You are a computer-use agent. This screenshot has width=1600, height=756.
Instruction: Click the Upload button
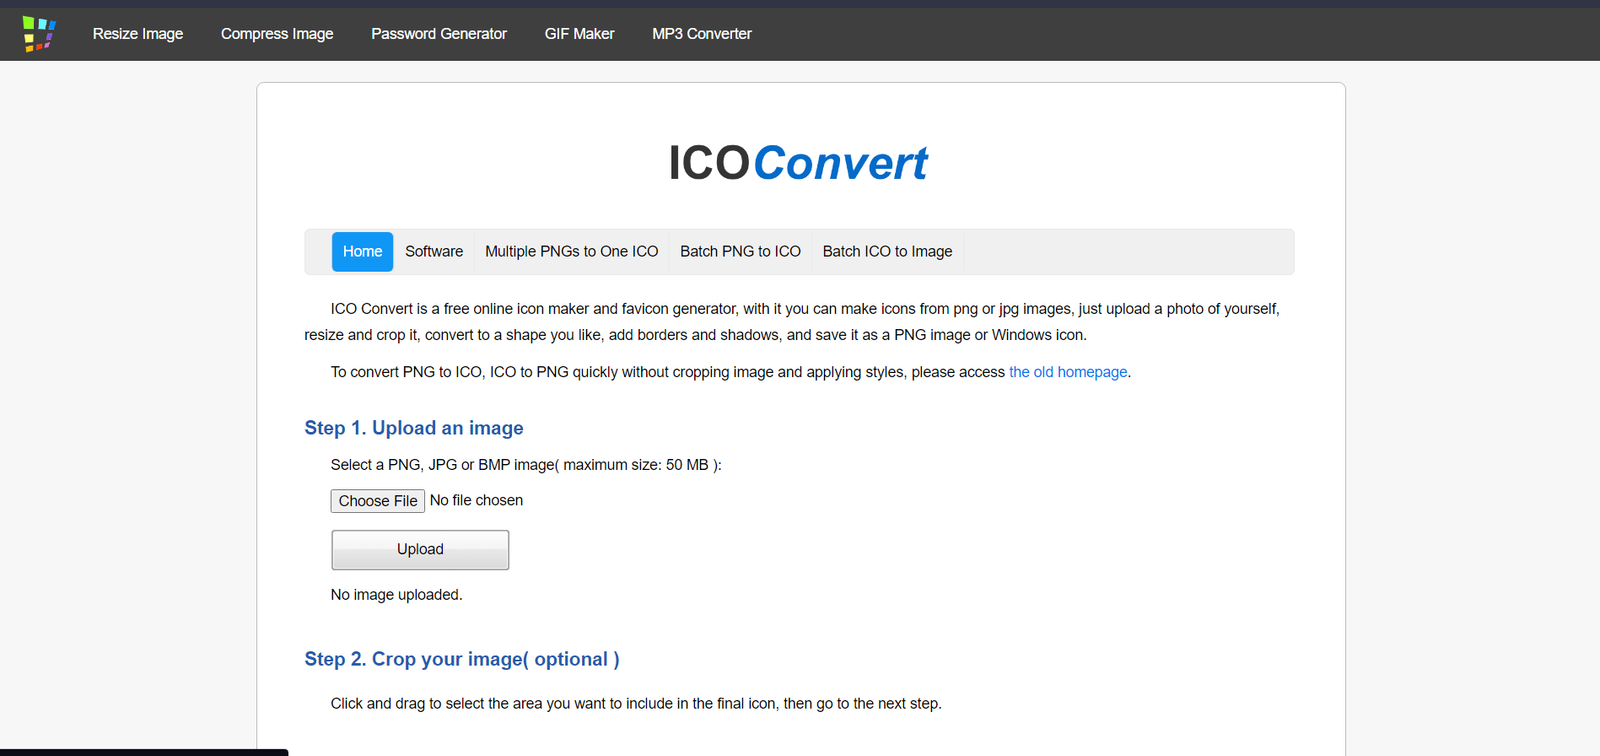pos(420,550)
